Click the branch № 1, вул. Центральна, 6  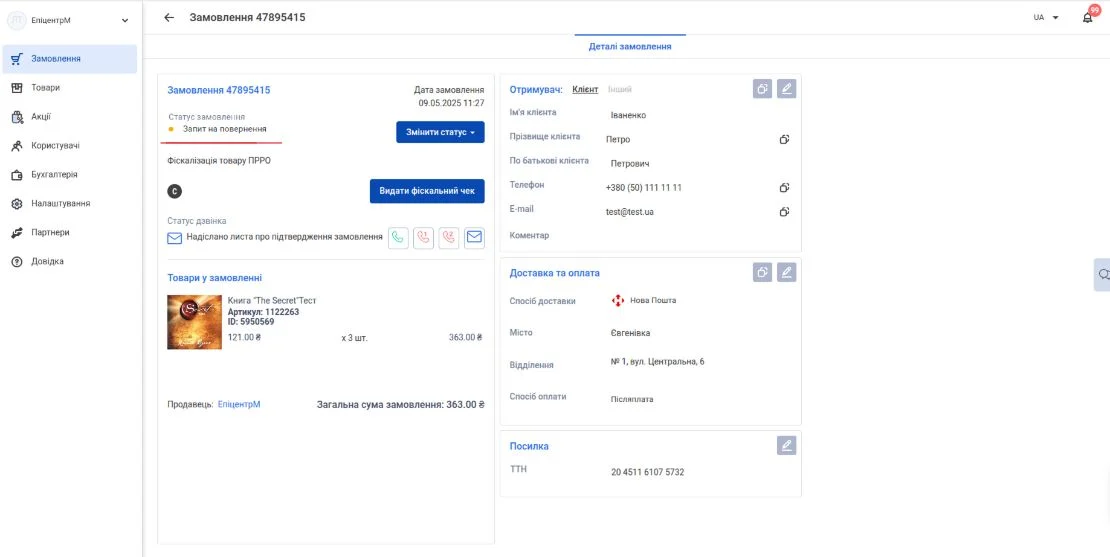click(658, 362)
